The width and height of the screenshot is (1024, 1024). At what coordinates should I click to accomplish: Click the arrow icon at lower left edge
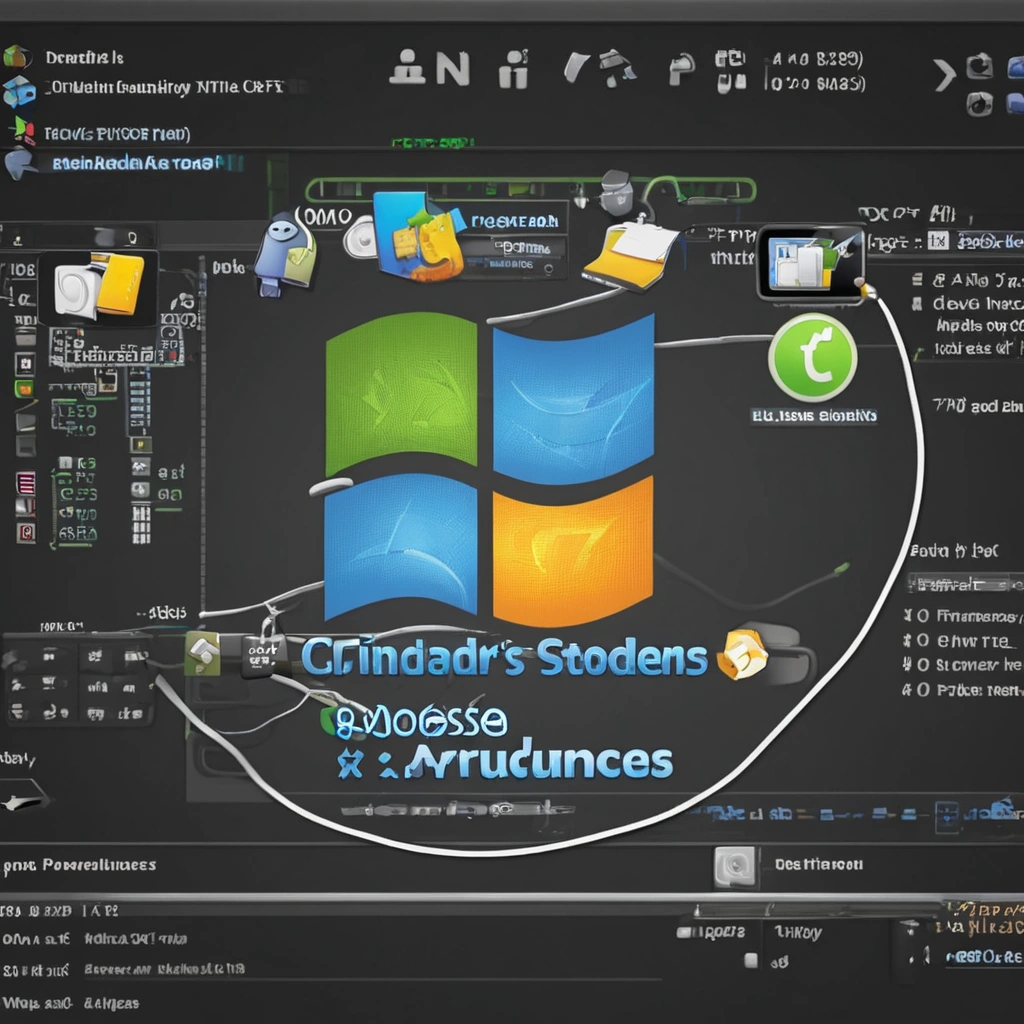pos(24,798)
